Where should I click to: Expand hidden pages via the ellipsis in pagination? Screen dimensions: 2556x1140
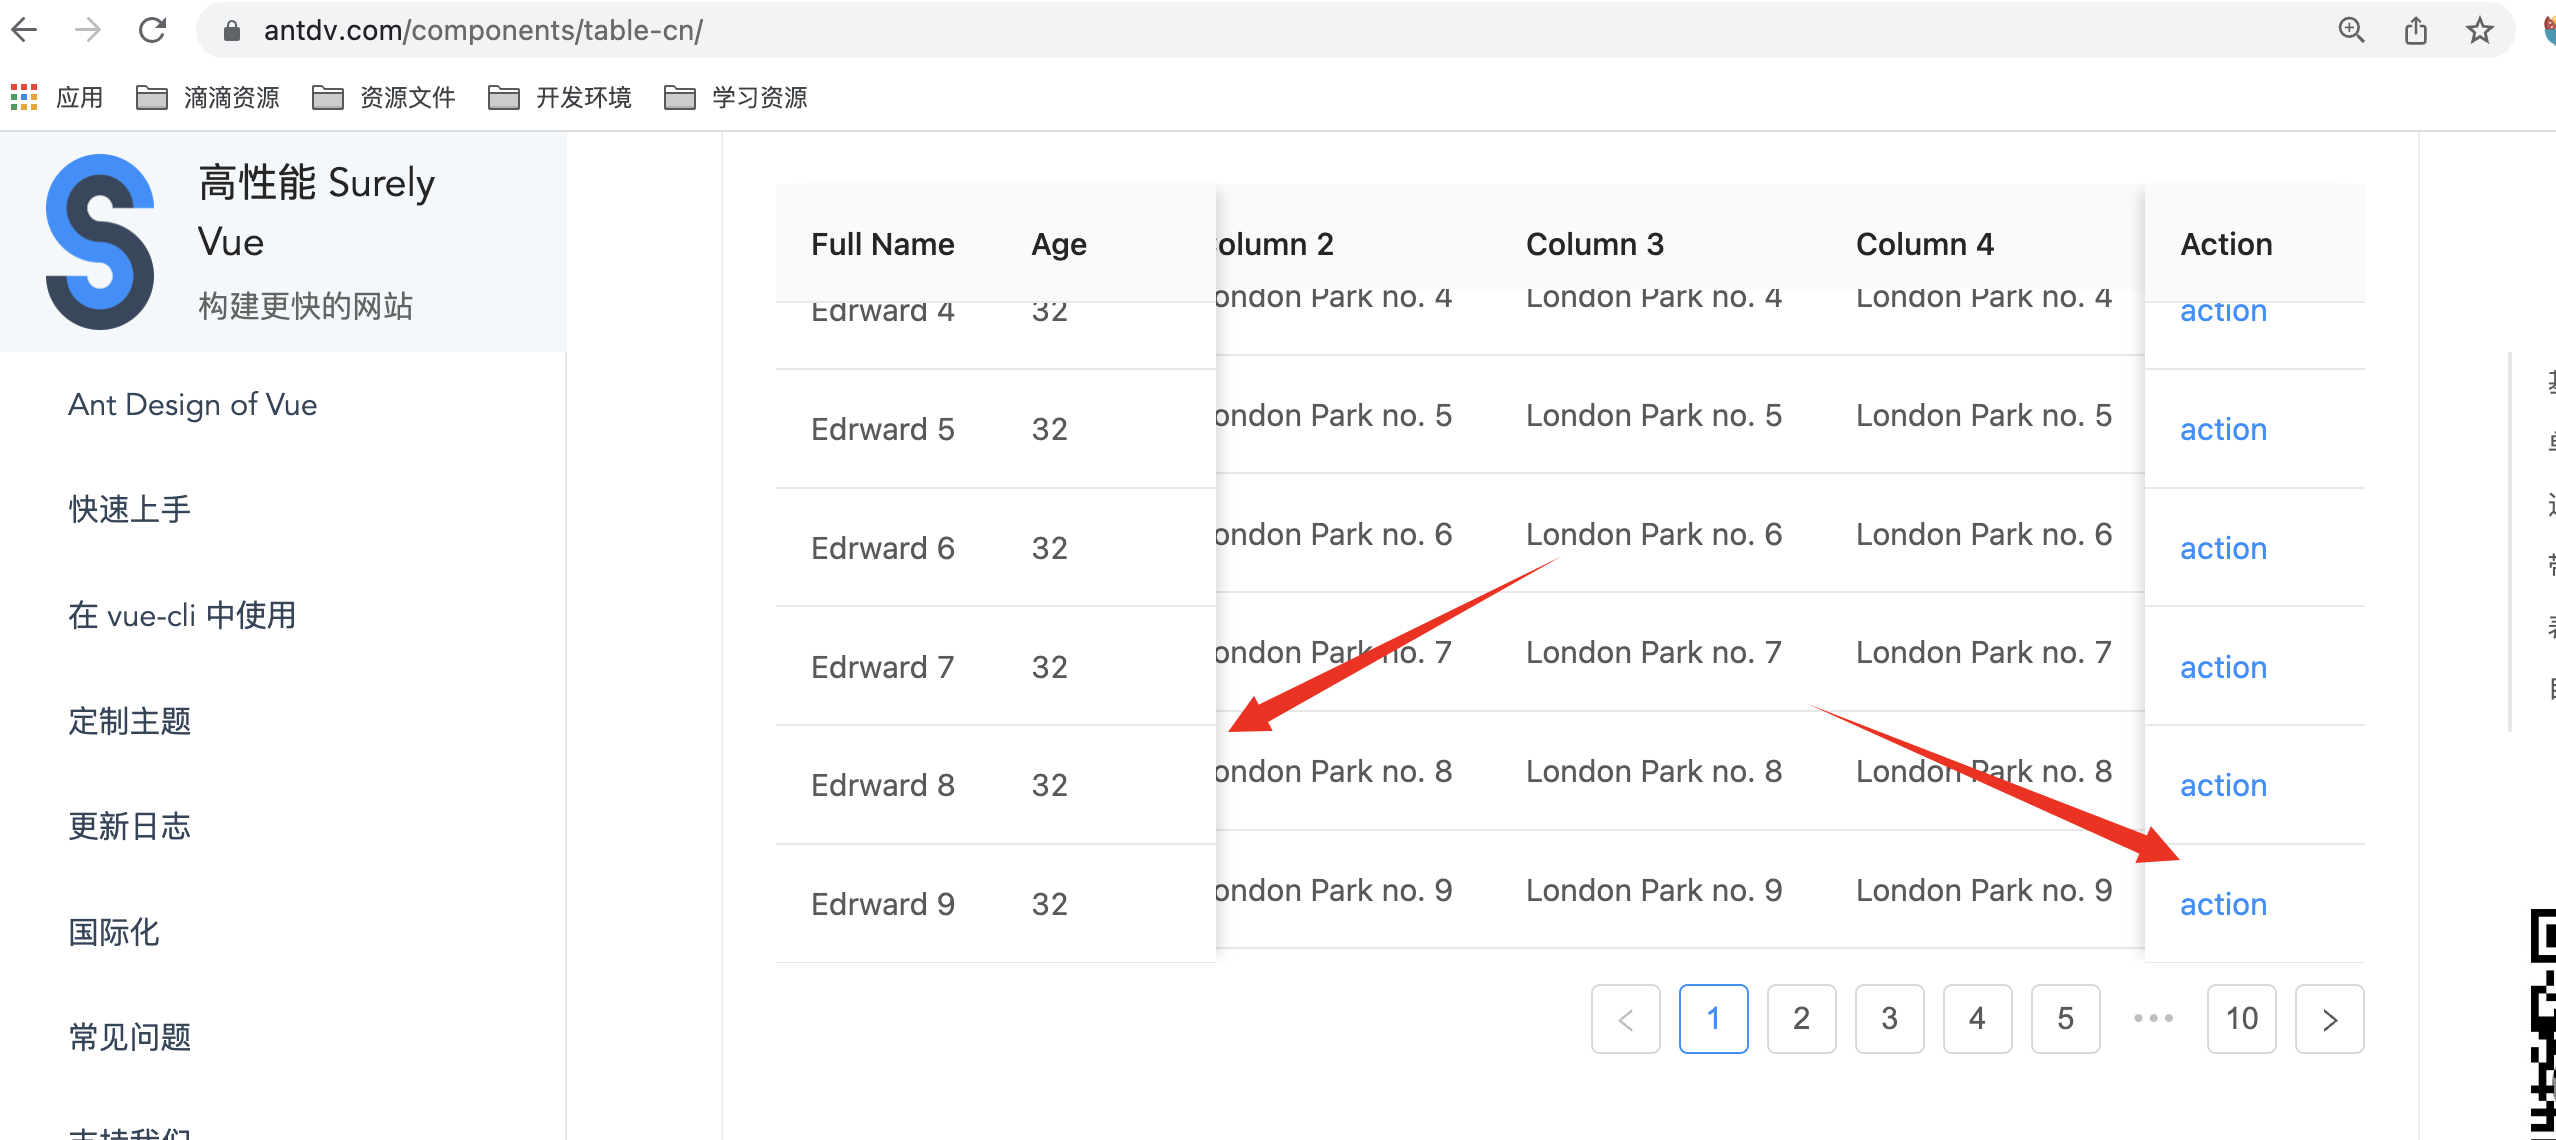(2154, 1019)
